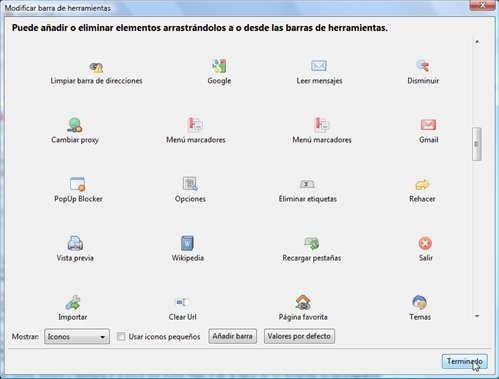Screen dimensions: 499x379
Task: Select the Recargar pestañas icon
Action: tap(312, 243)
